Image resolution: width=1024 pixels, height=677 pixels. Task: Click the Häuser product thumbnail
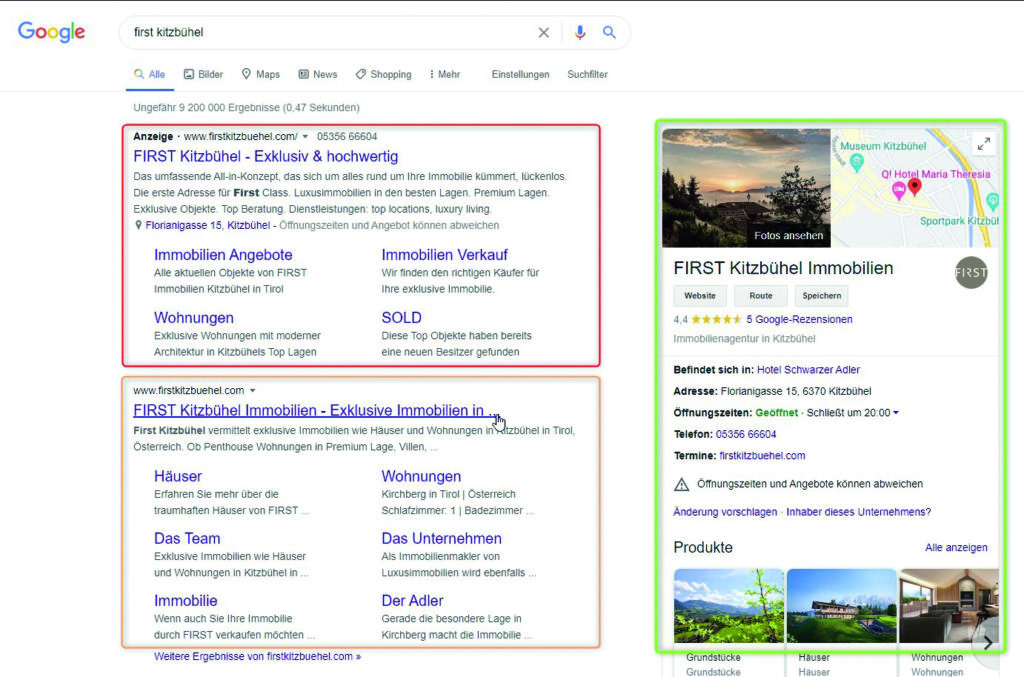pyautogui.click(x=841, y=606)
